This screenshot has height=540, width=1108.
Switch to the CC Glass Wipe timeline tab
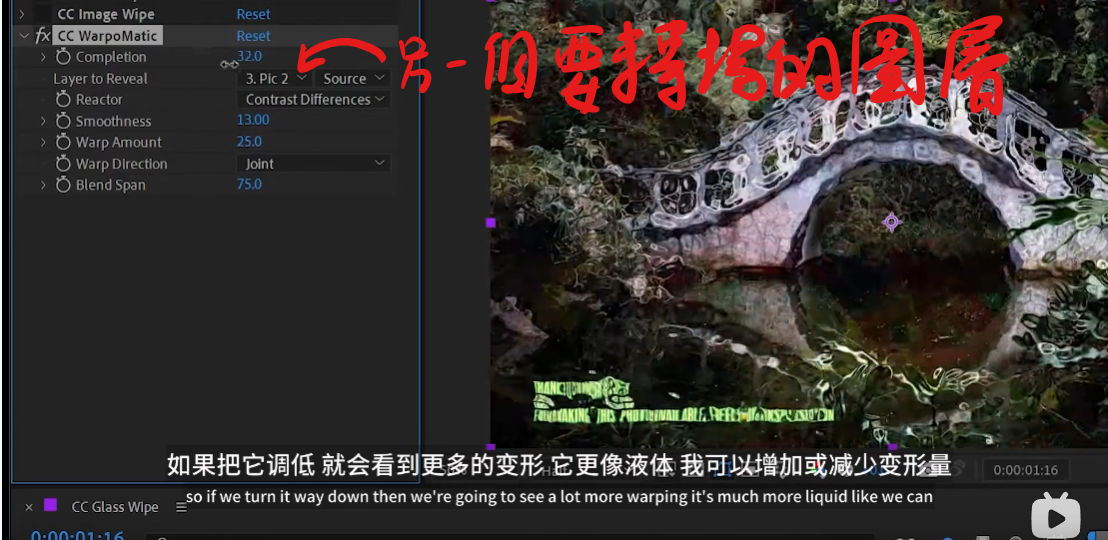coord(114,507)
